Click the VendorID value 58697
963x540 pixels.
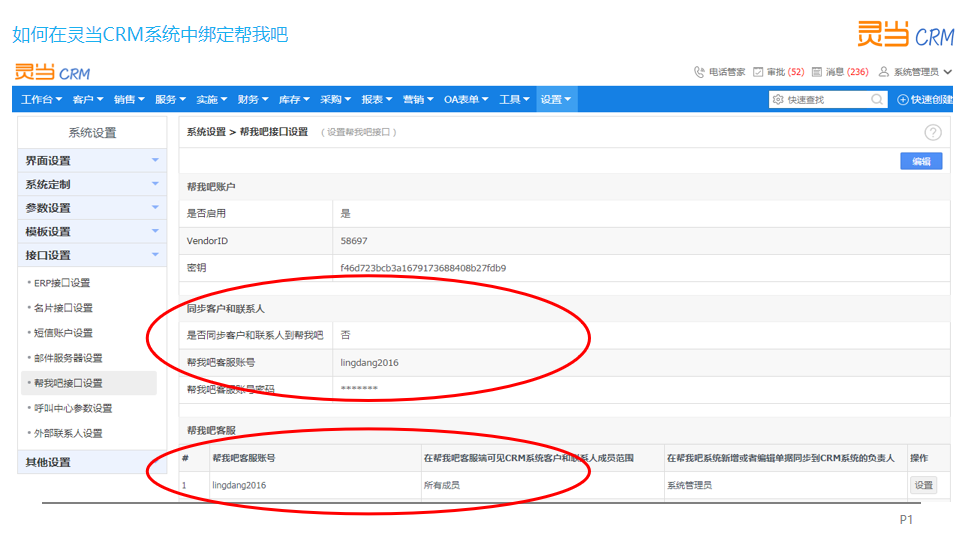click(354, 241)
